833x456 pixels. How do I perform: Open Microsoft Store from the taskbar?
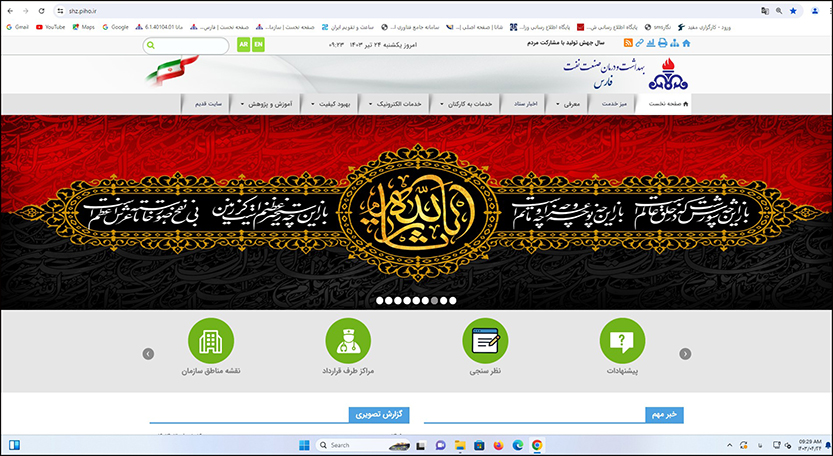tap(479, 445)
